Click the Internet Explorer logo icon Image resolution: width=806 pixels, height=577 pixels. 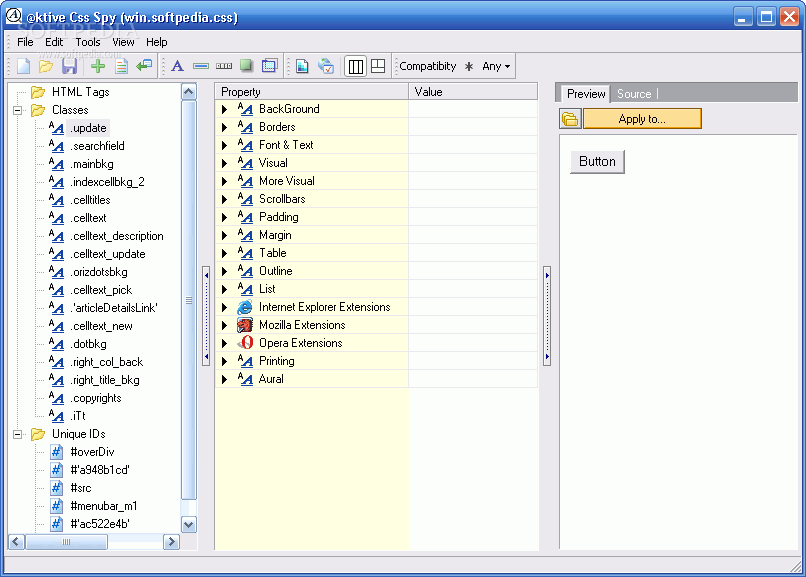click(x=245, y=307)
